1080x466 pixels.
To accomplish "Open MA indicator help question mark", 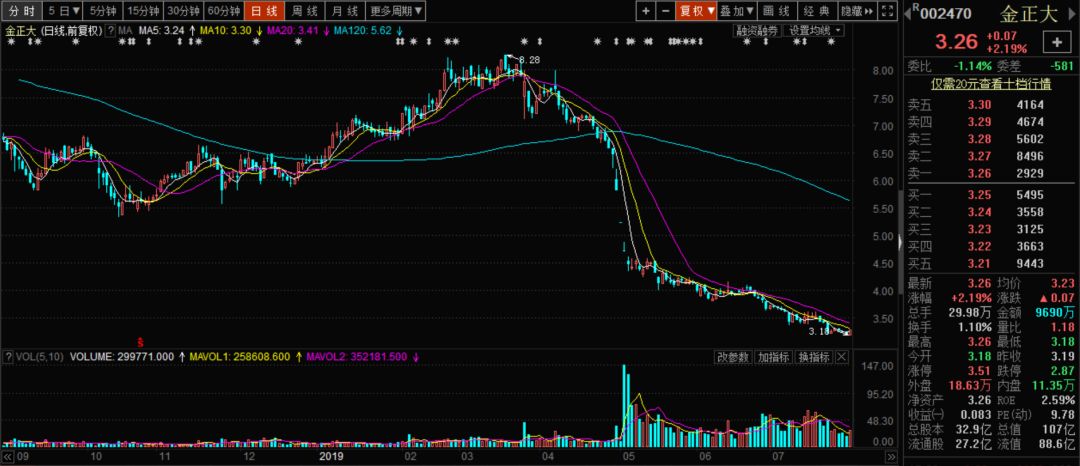I will (x=110, y=31).
